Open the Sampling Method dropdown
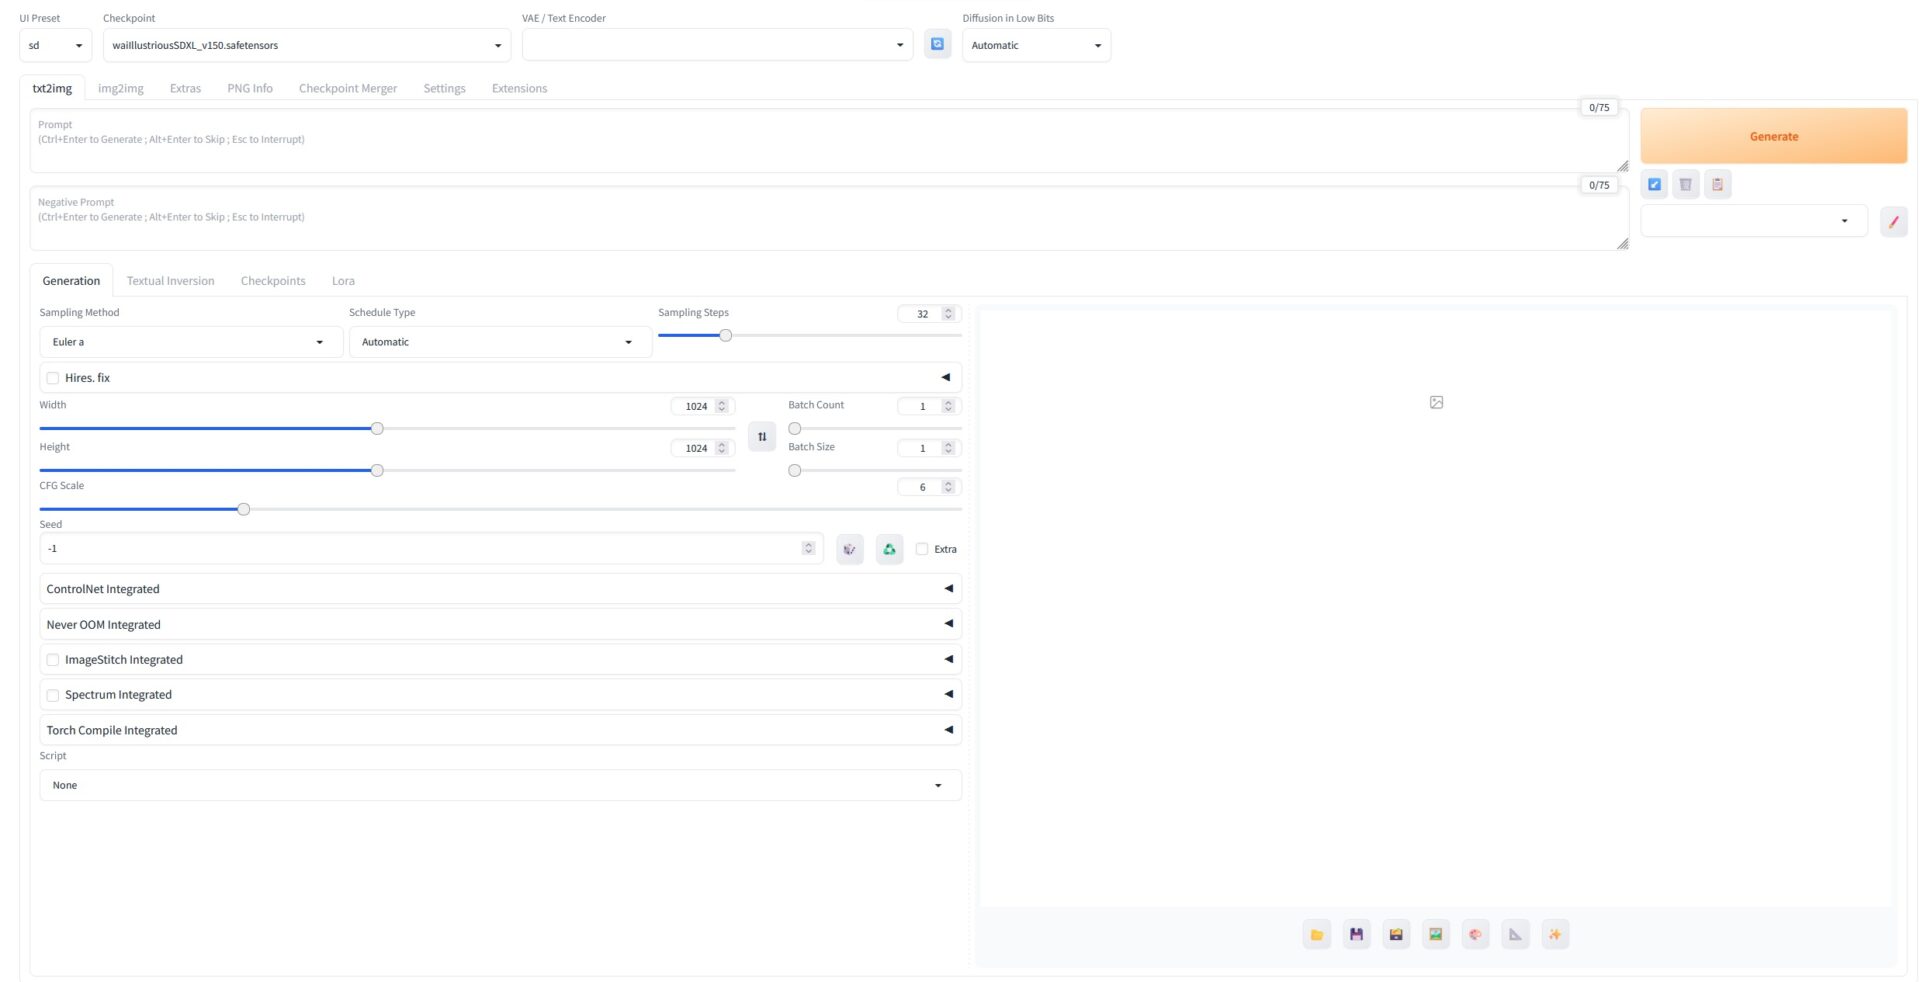The height and width of the screenshot is (982, 1920). [191, 342]
